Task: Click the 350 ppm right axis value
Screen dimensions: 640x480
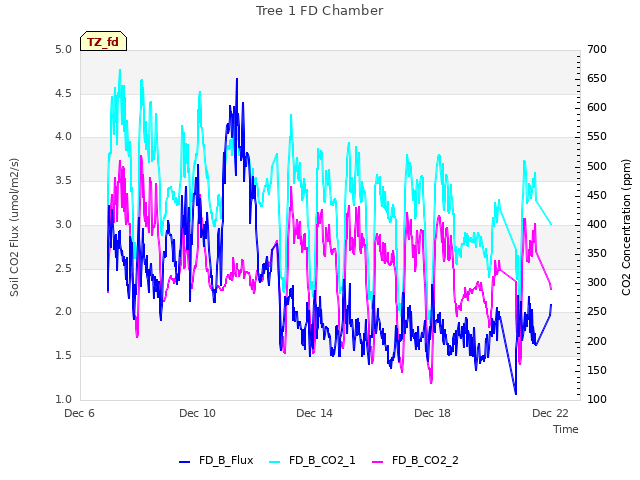Action: 597,253
